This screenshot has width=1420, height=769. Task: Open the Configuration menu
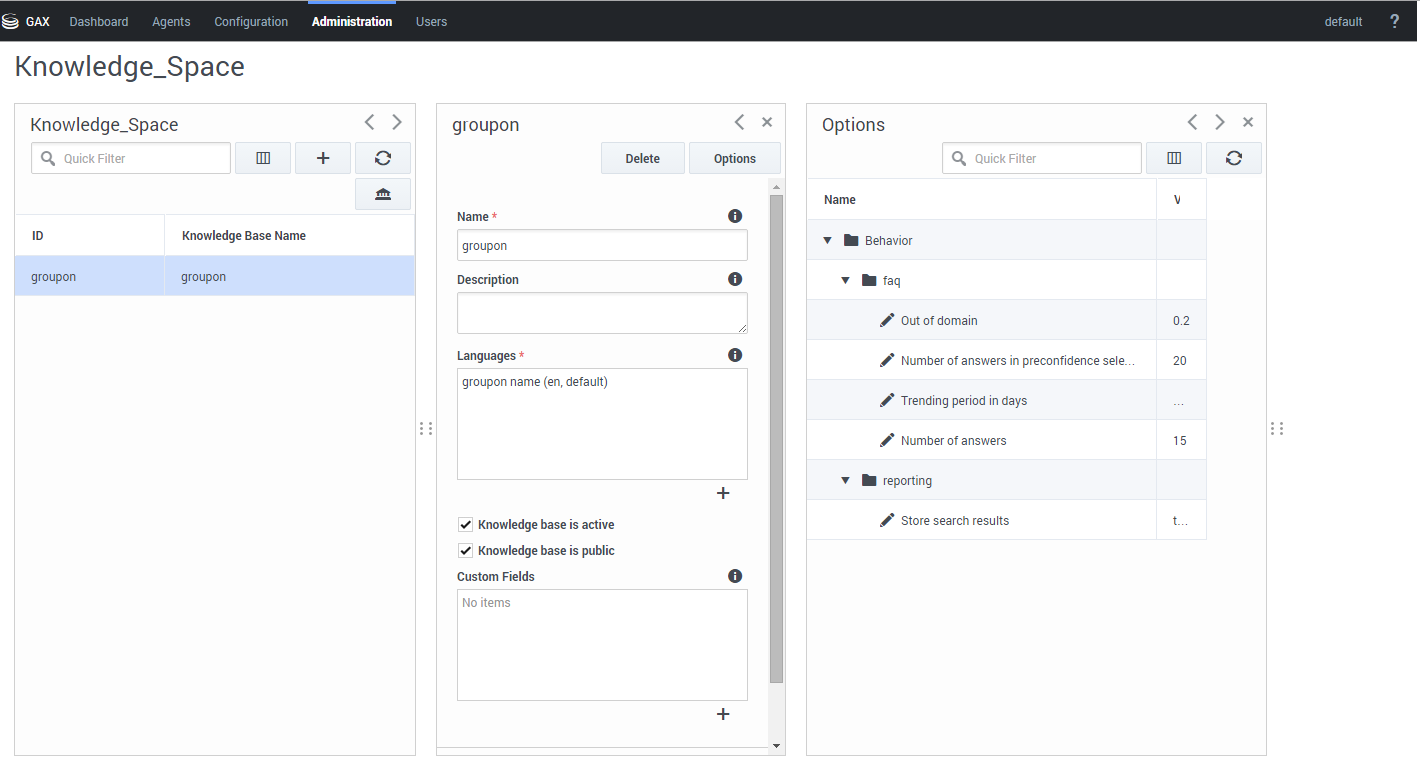(x=251, y=21)
